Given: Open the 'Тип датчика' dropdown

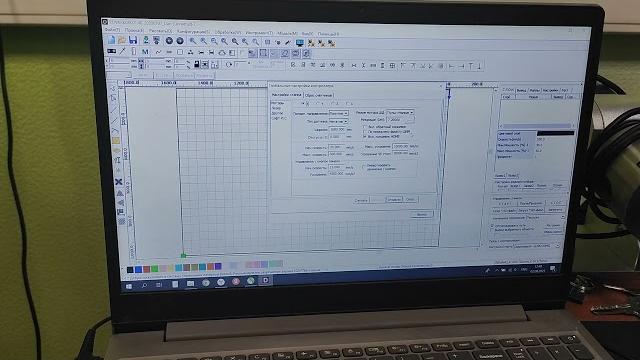Looking at the screenshot, I should point(338,121).
